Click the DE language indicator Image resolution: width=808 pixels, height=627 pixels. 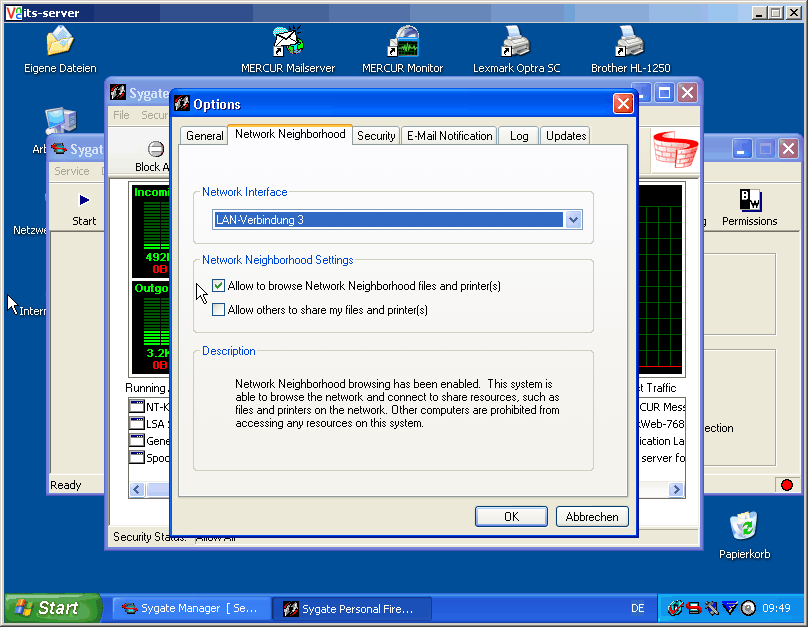(x=637, y=608)
